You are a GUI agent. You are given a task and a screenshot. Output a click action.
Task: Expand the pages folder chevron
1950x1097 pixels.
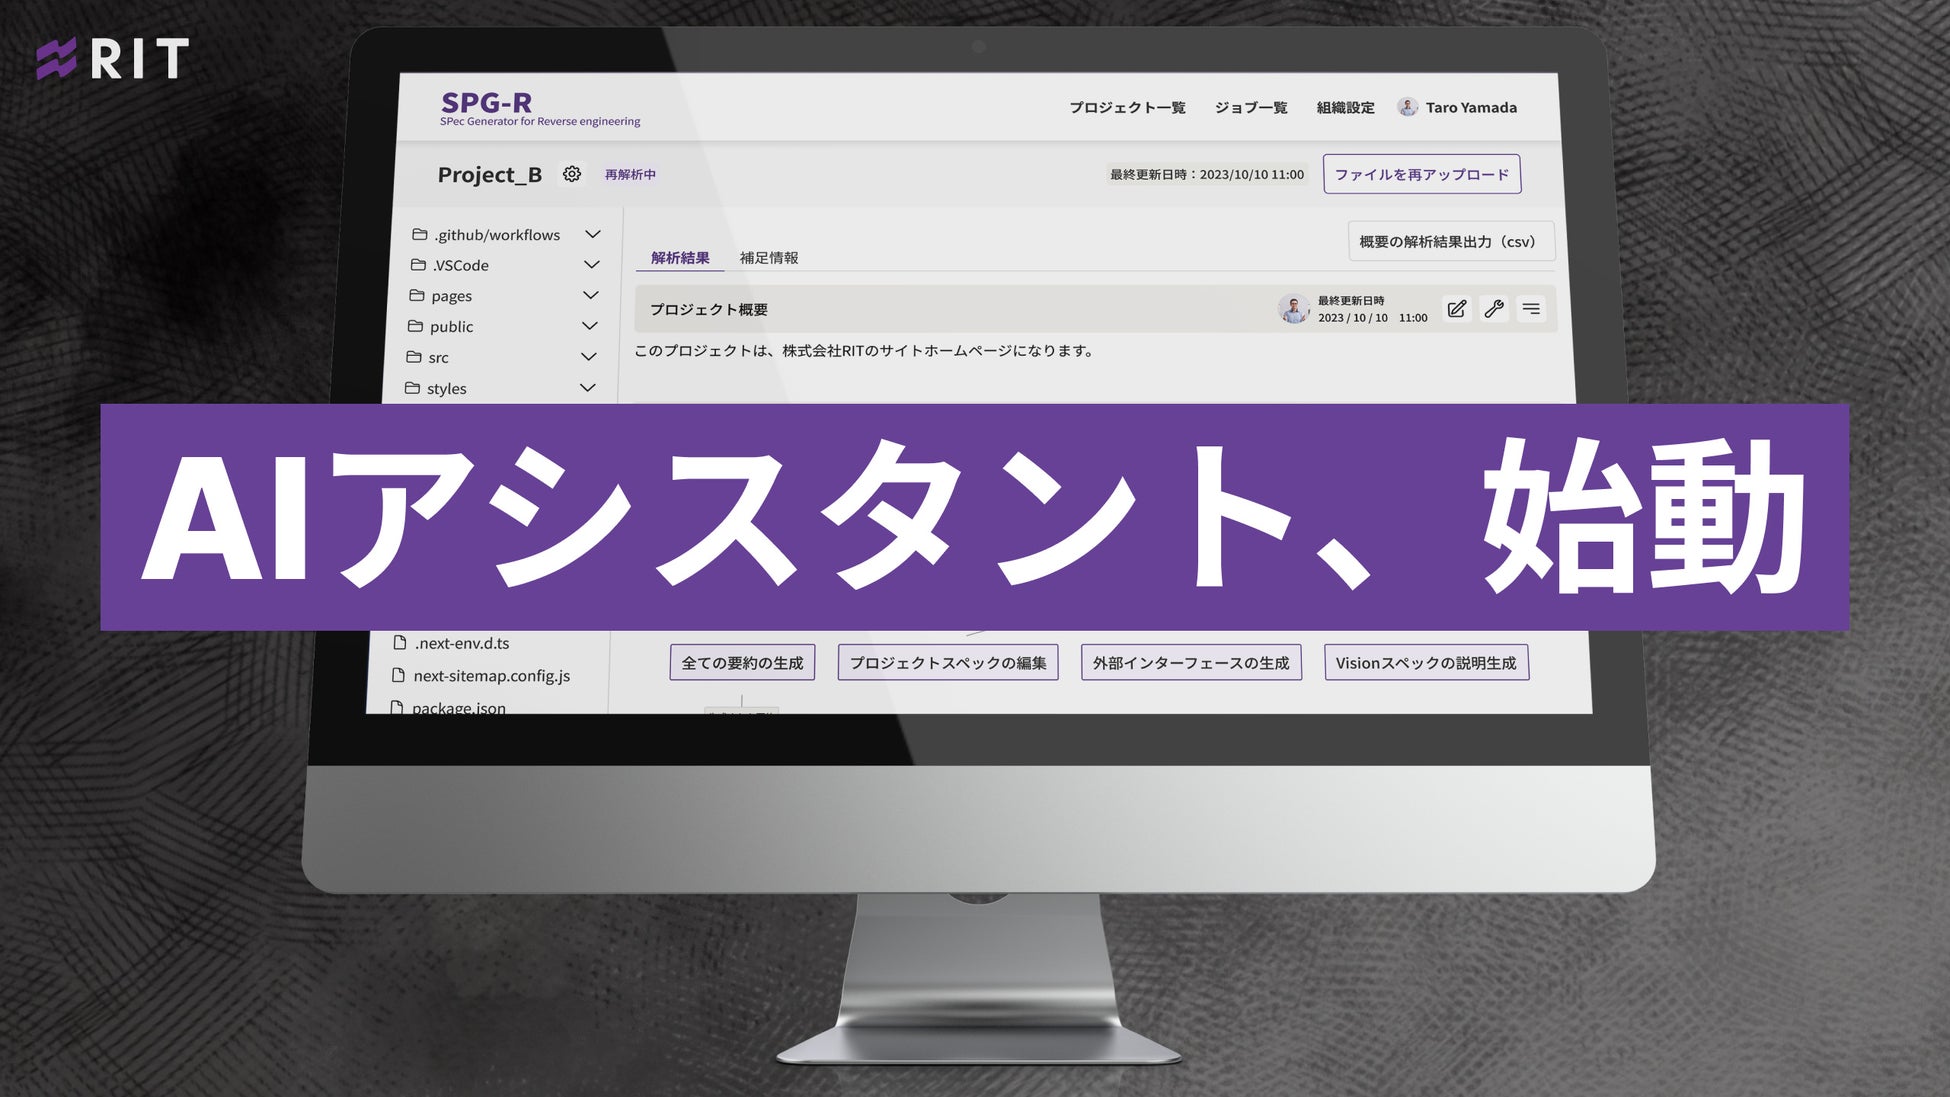(x=591, y=295)
